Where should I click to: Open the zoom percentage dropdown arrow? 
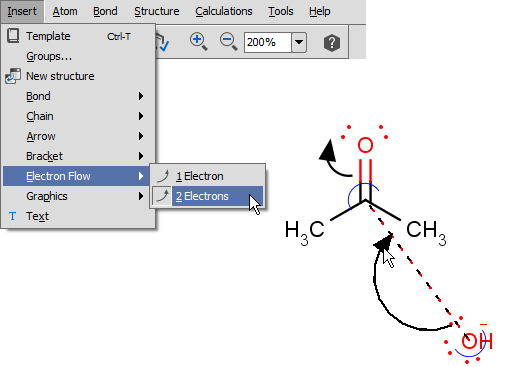coord(299,42)
